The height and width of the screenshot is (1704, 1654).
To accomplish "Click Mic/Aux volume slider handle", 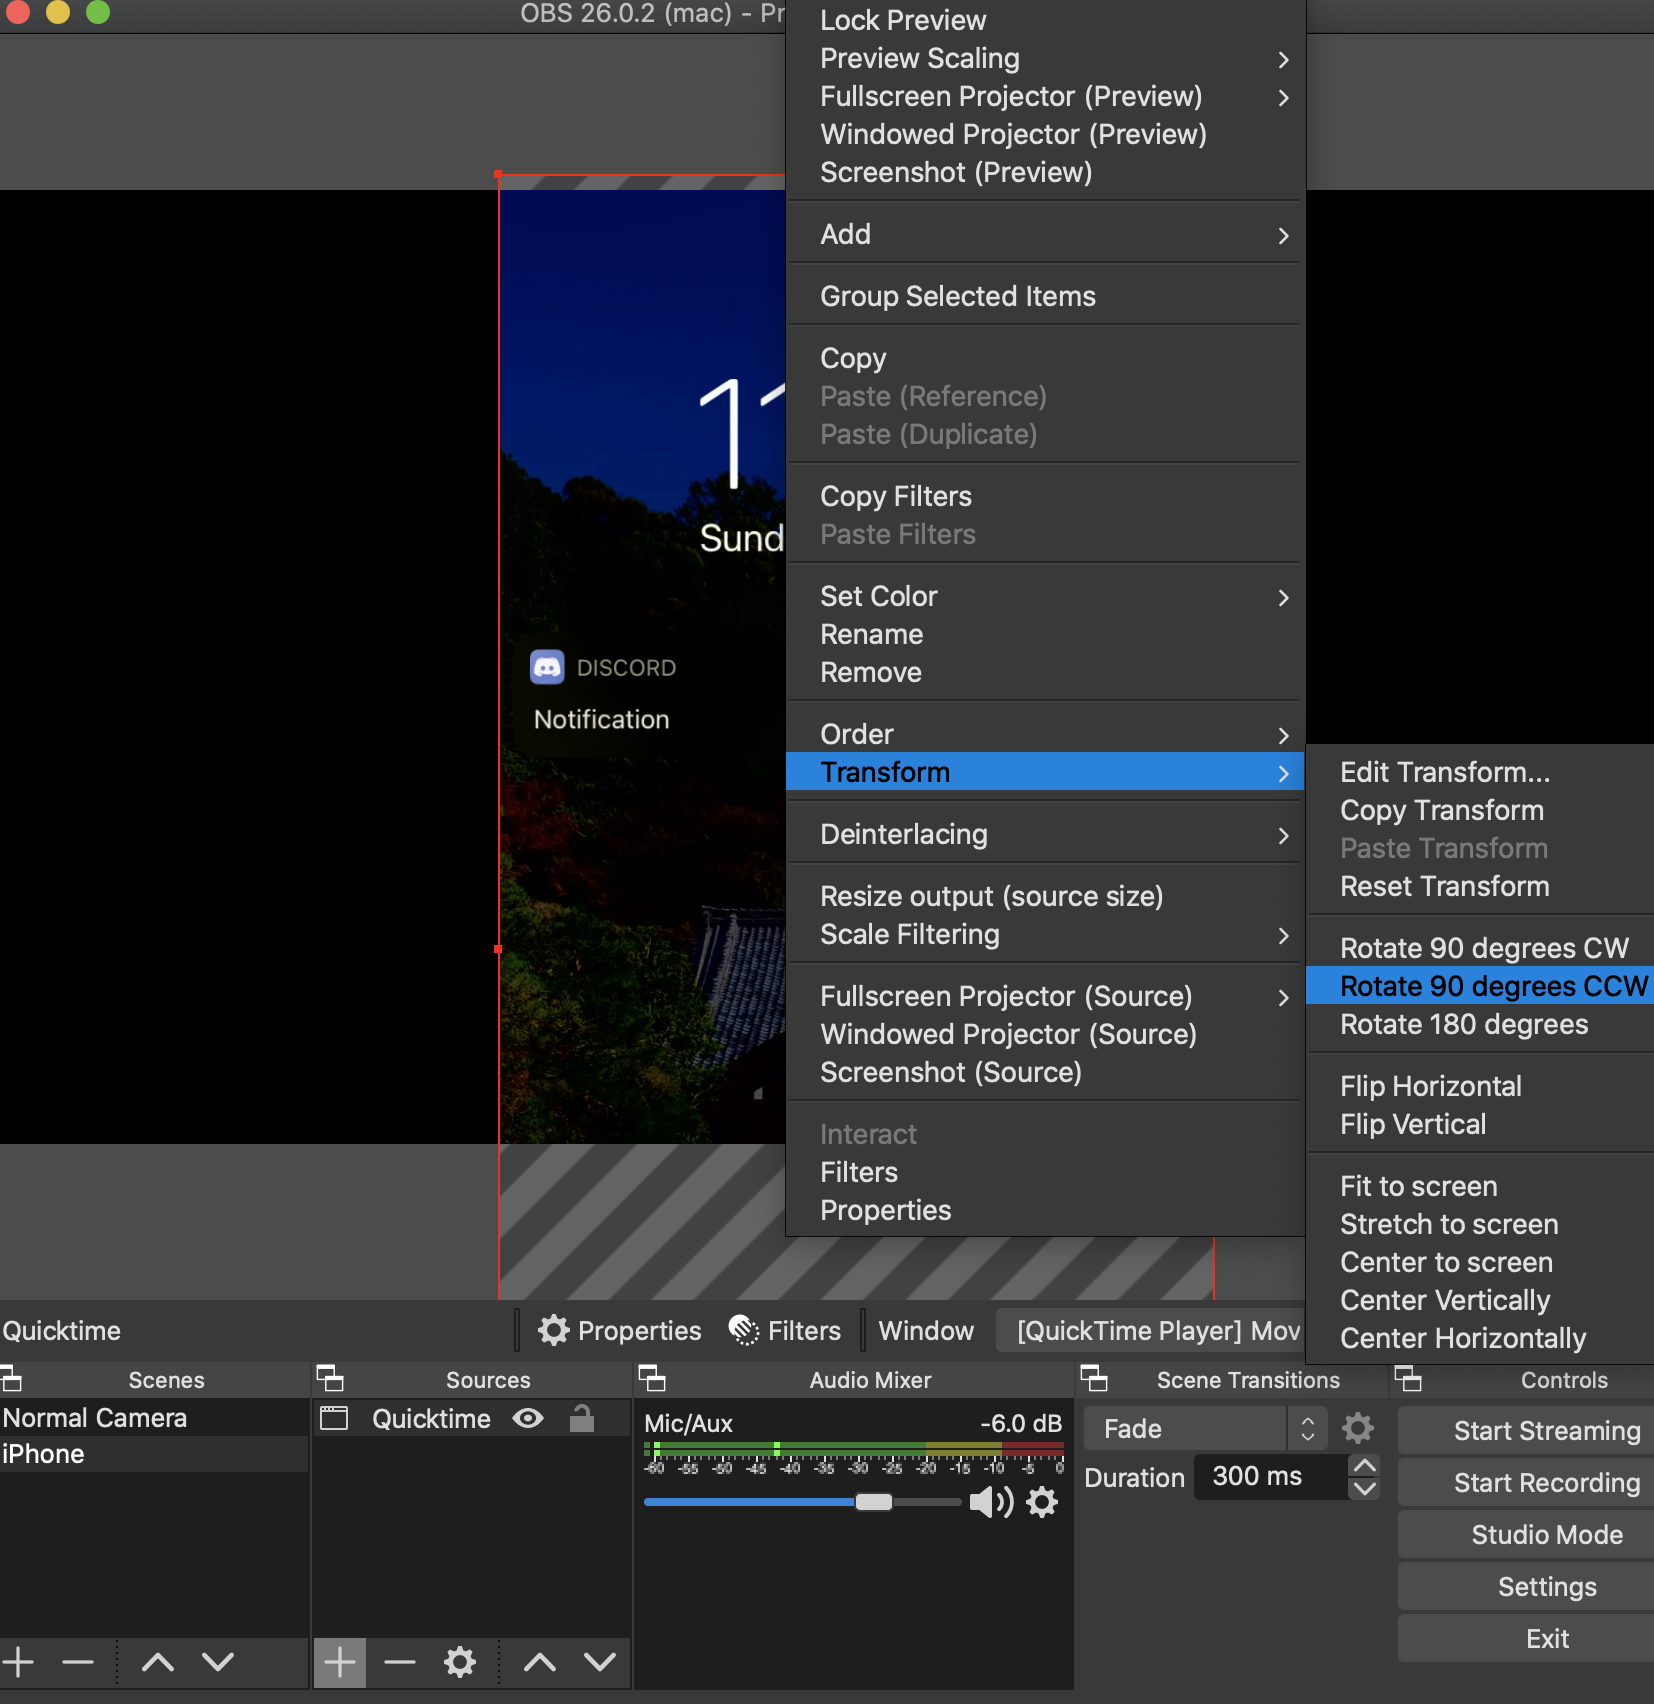I will click(x=873, y=1502).
